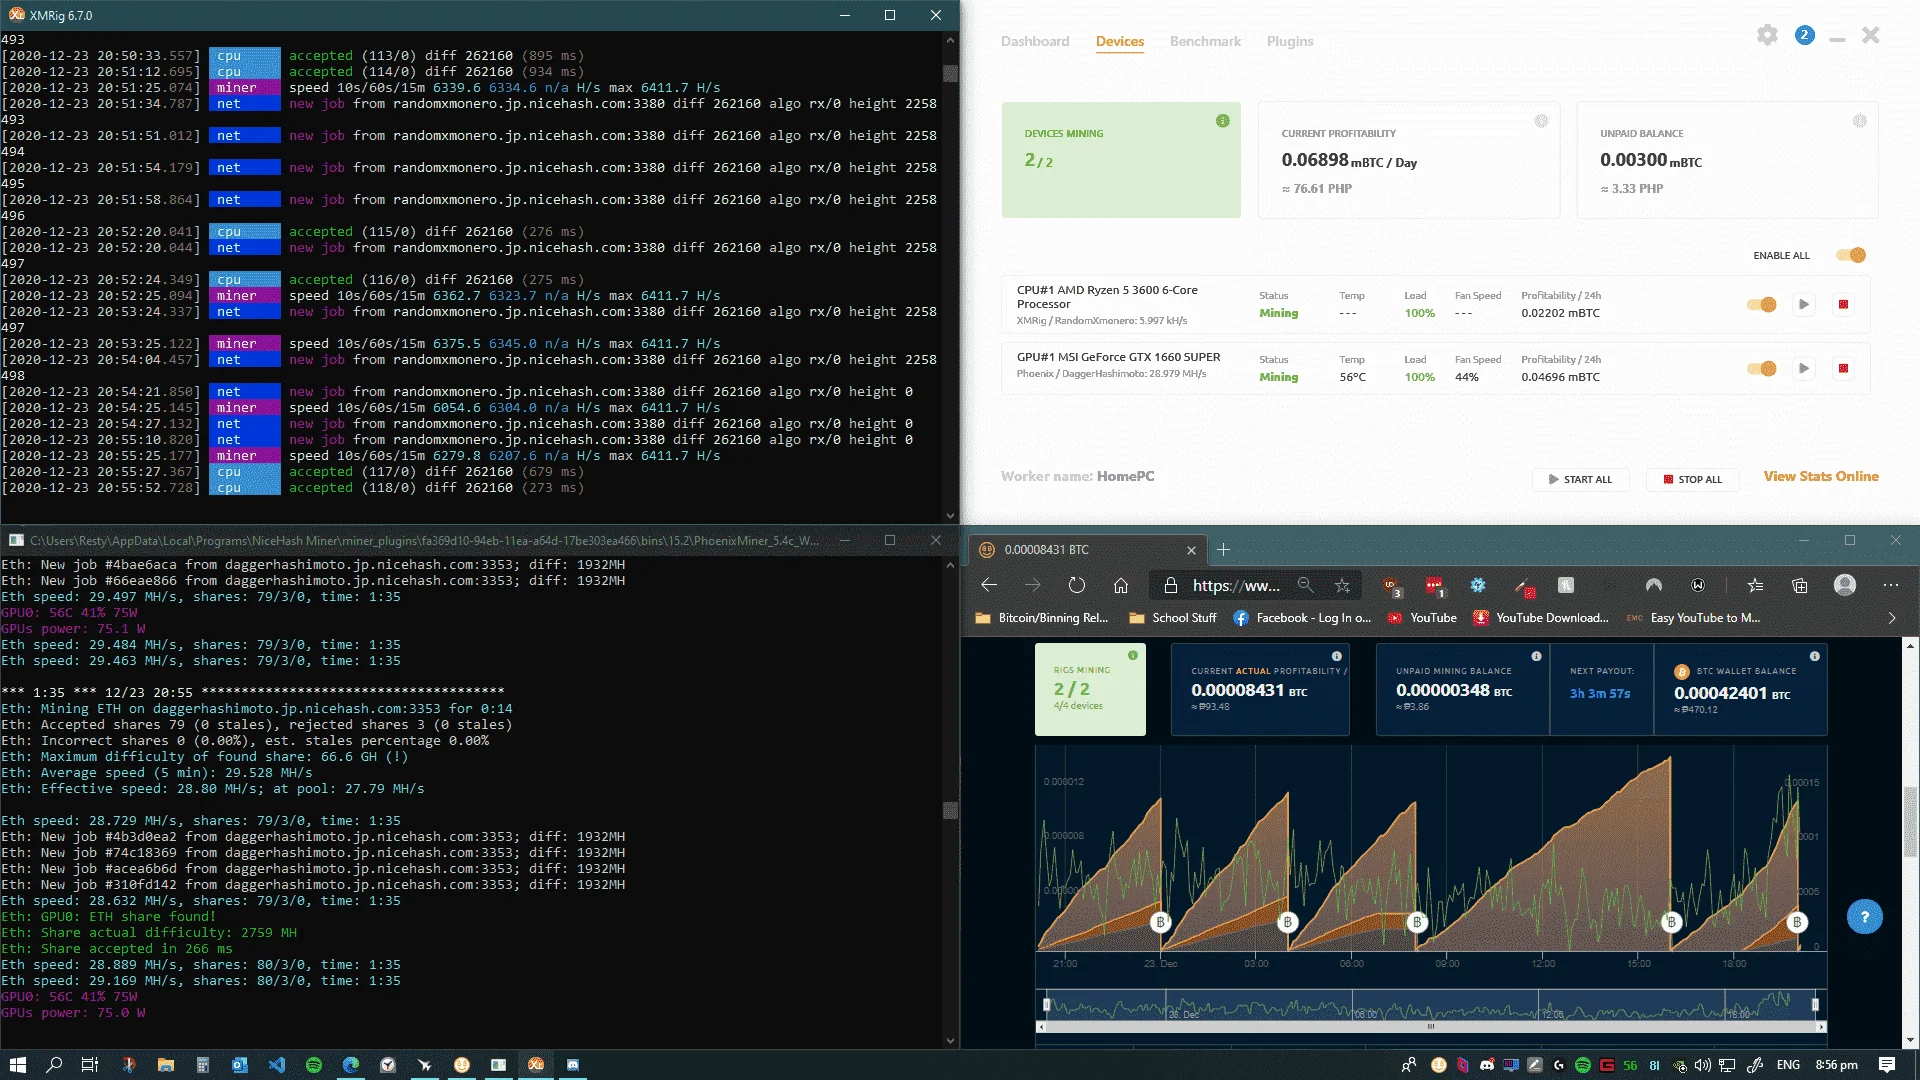Switch to the Plugins tab
This screenshot has height=1080, width=1920.
1290,41
